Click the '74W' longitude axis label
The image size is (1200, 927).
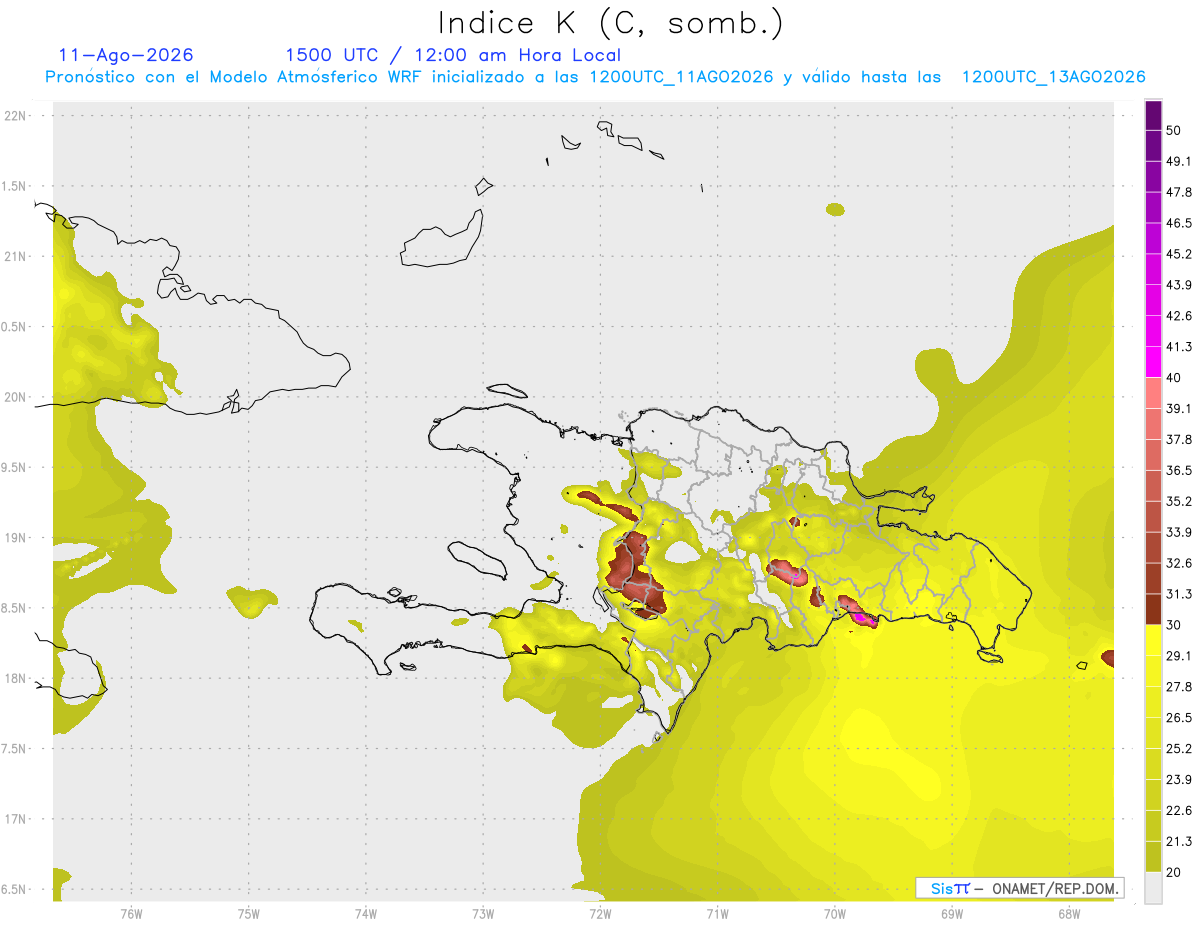[x=365, y=914]
